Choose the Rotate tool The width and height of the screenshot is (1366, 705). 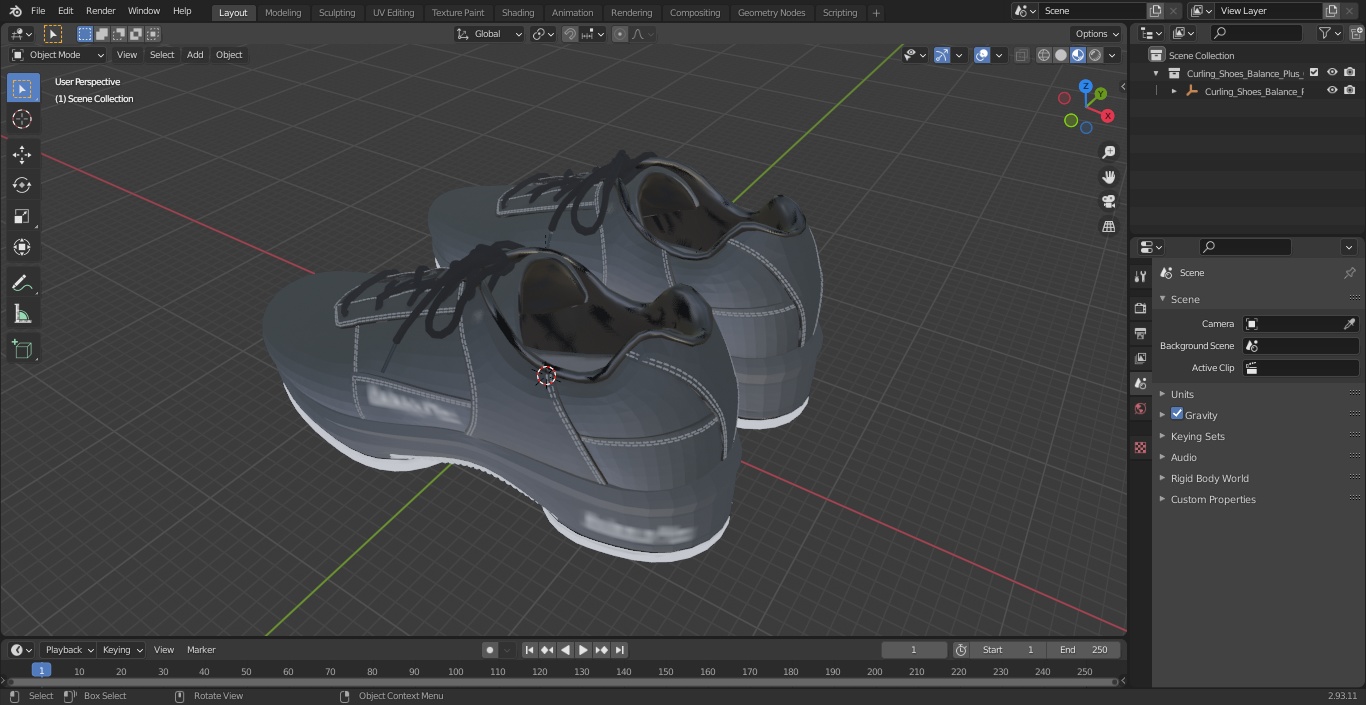(x=22, y=185)
